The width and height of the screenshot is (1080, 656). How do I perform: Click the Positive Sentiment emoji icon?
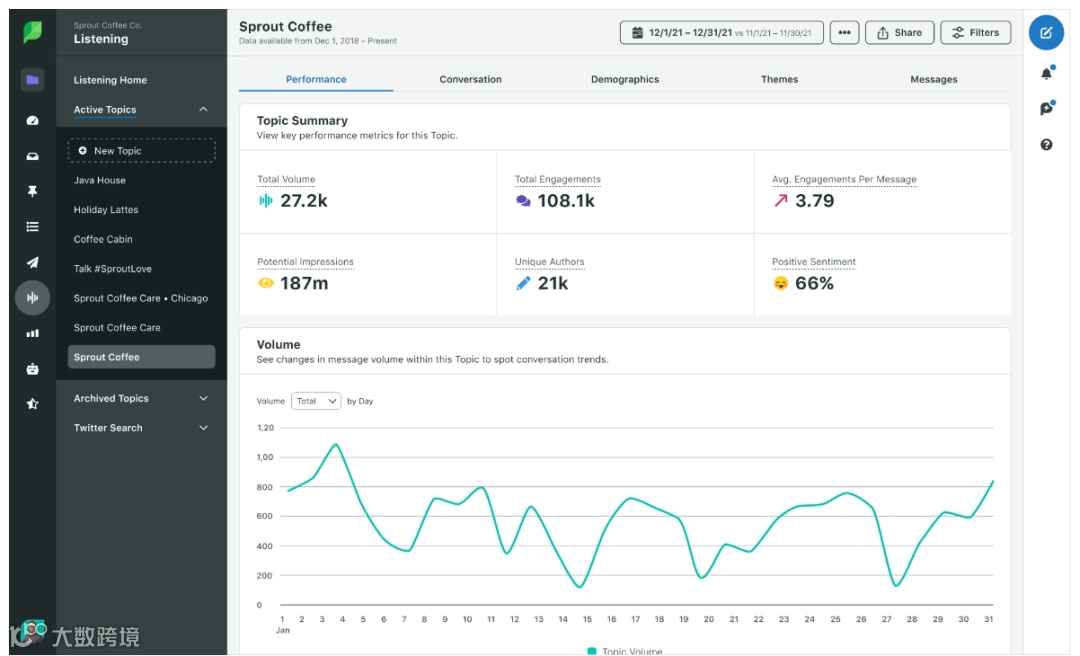coord(780,283)
